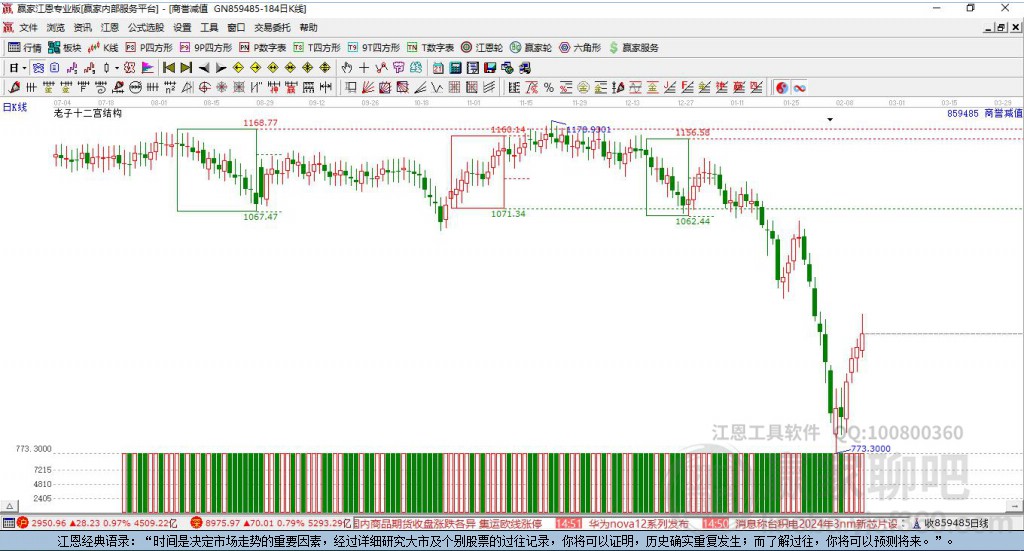Select the n² square number tool
Image resolution: width=1024 pixels, height=551 pixels.
170,87
